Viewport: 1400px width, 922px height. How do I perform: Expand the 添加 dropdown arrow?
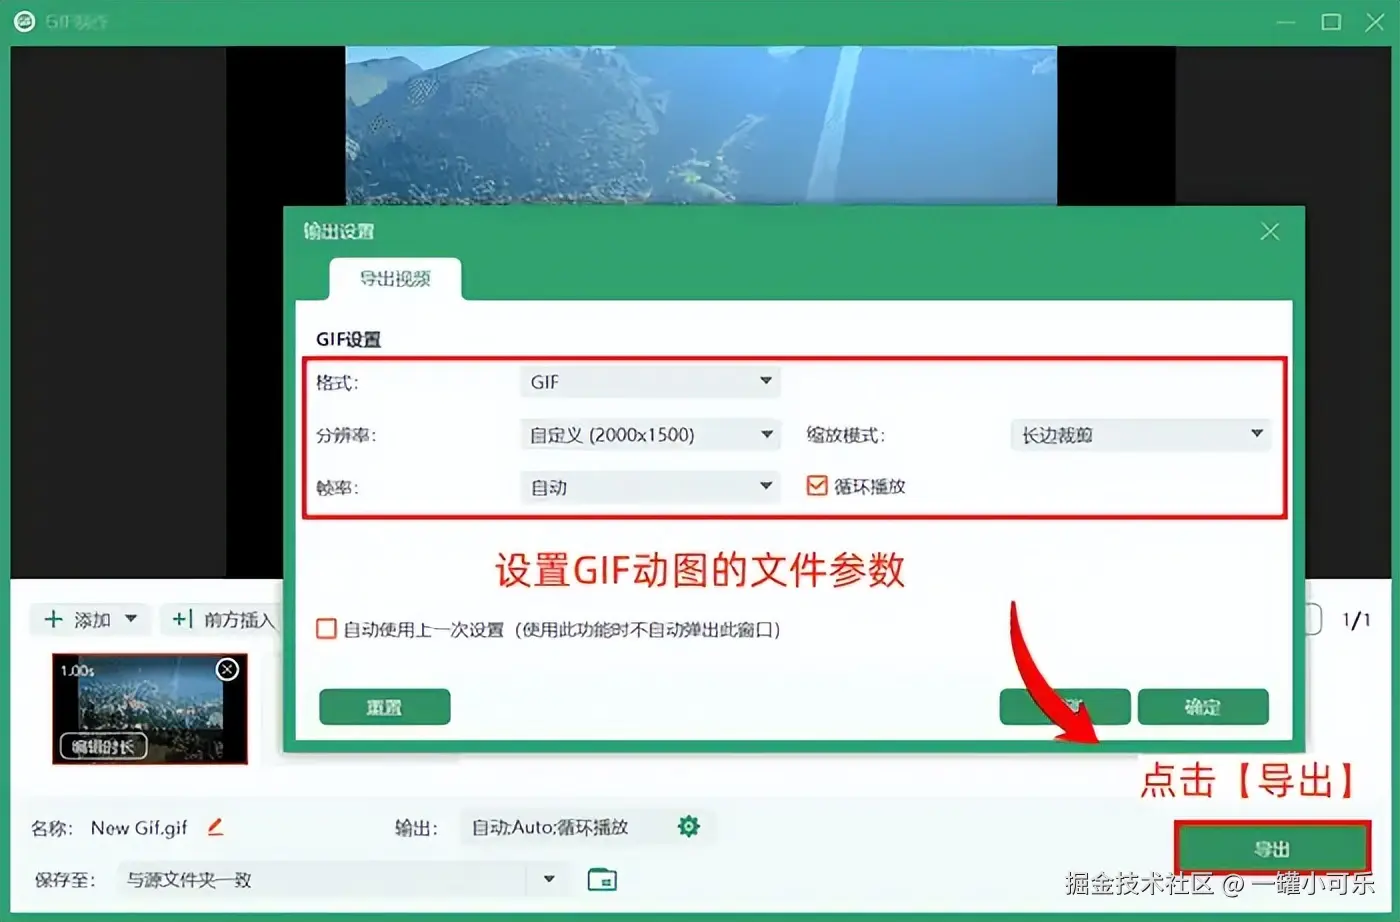[x=131, y=619]
